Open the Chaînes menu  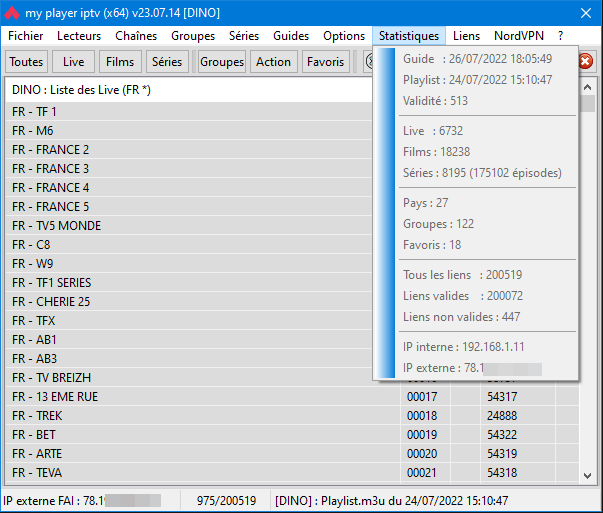[136, 36]
